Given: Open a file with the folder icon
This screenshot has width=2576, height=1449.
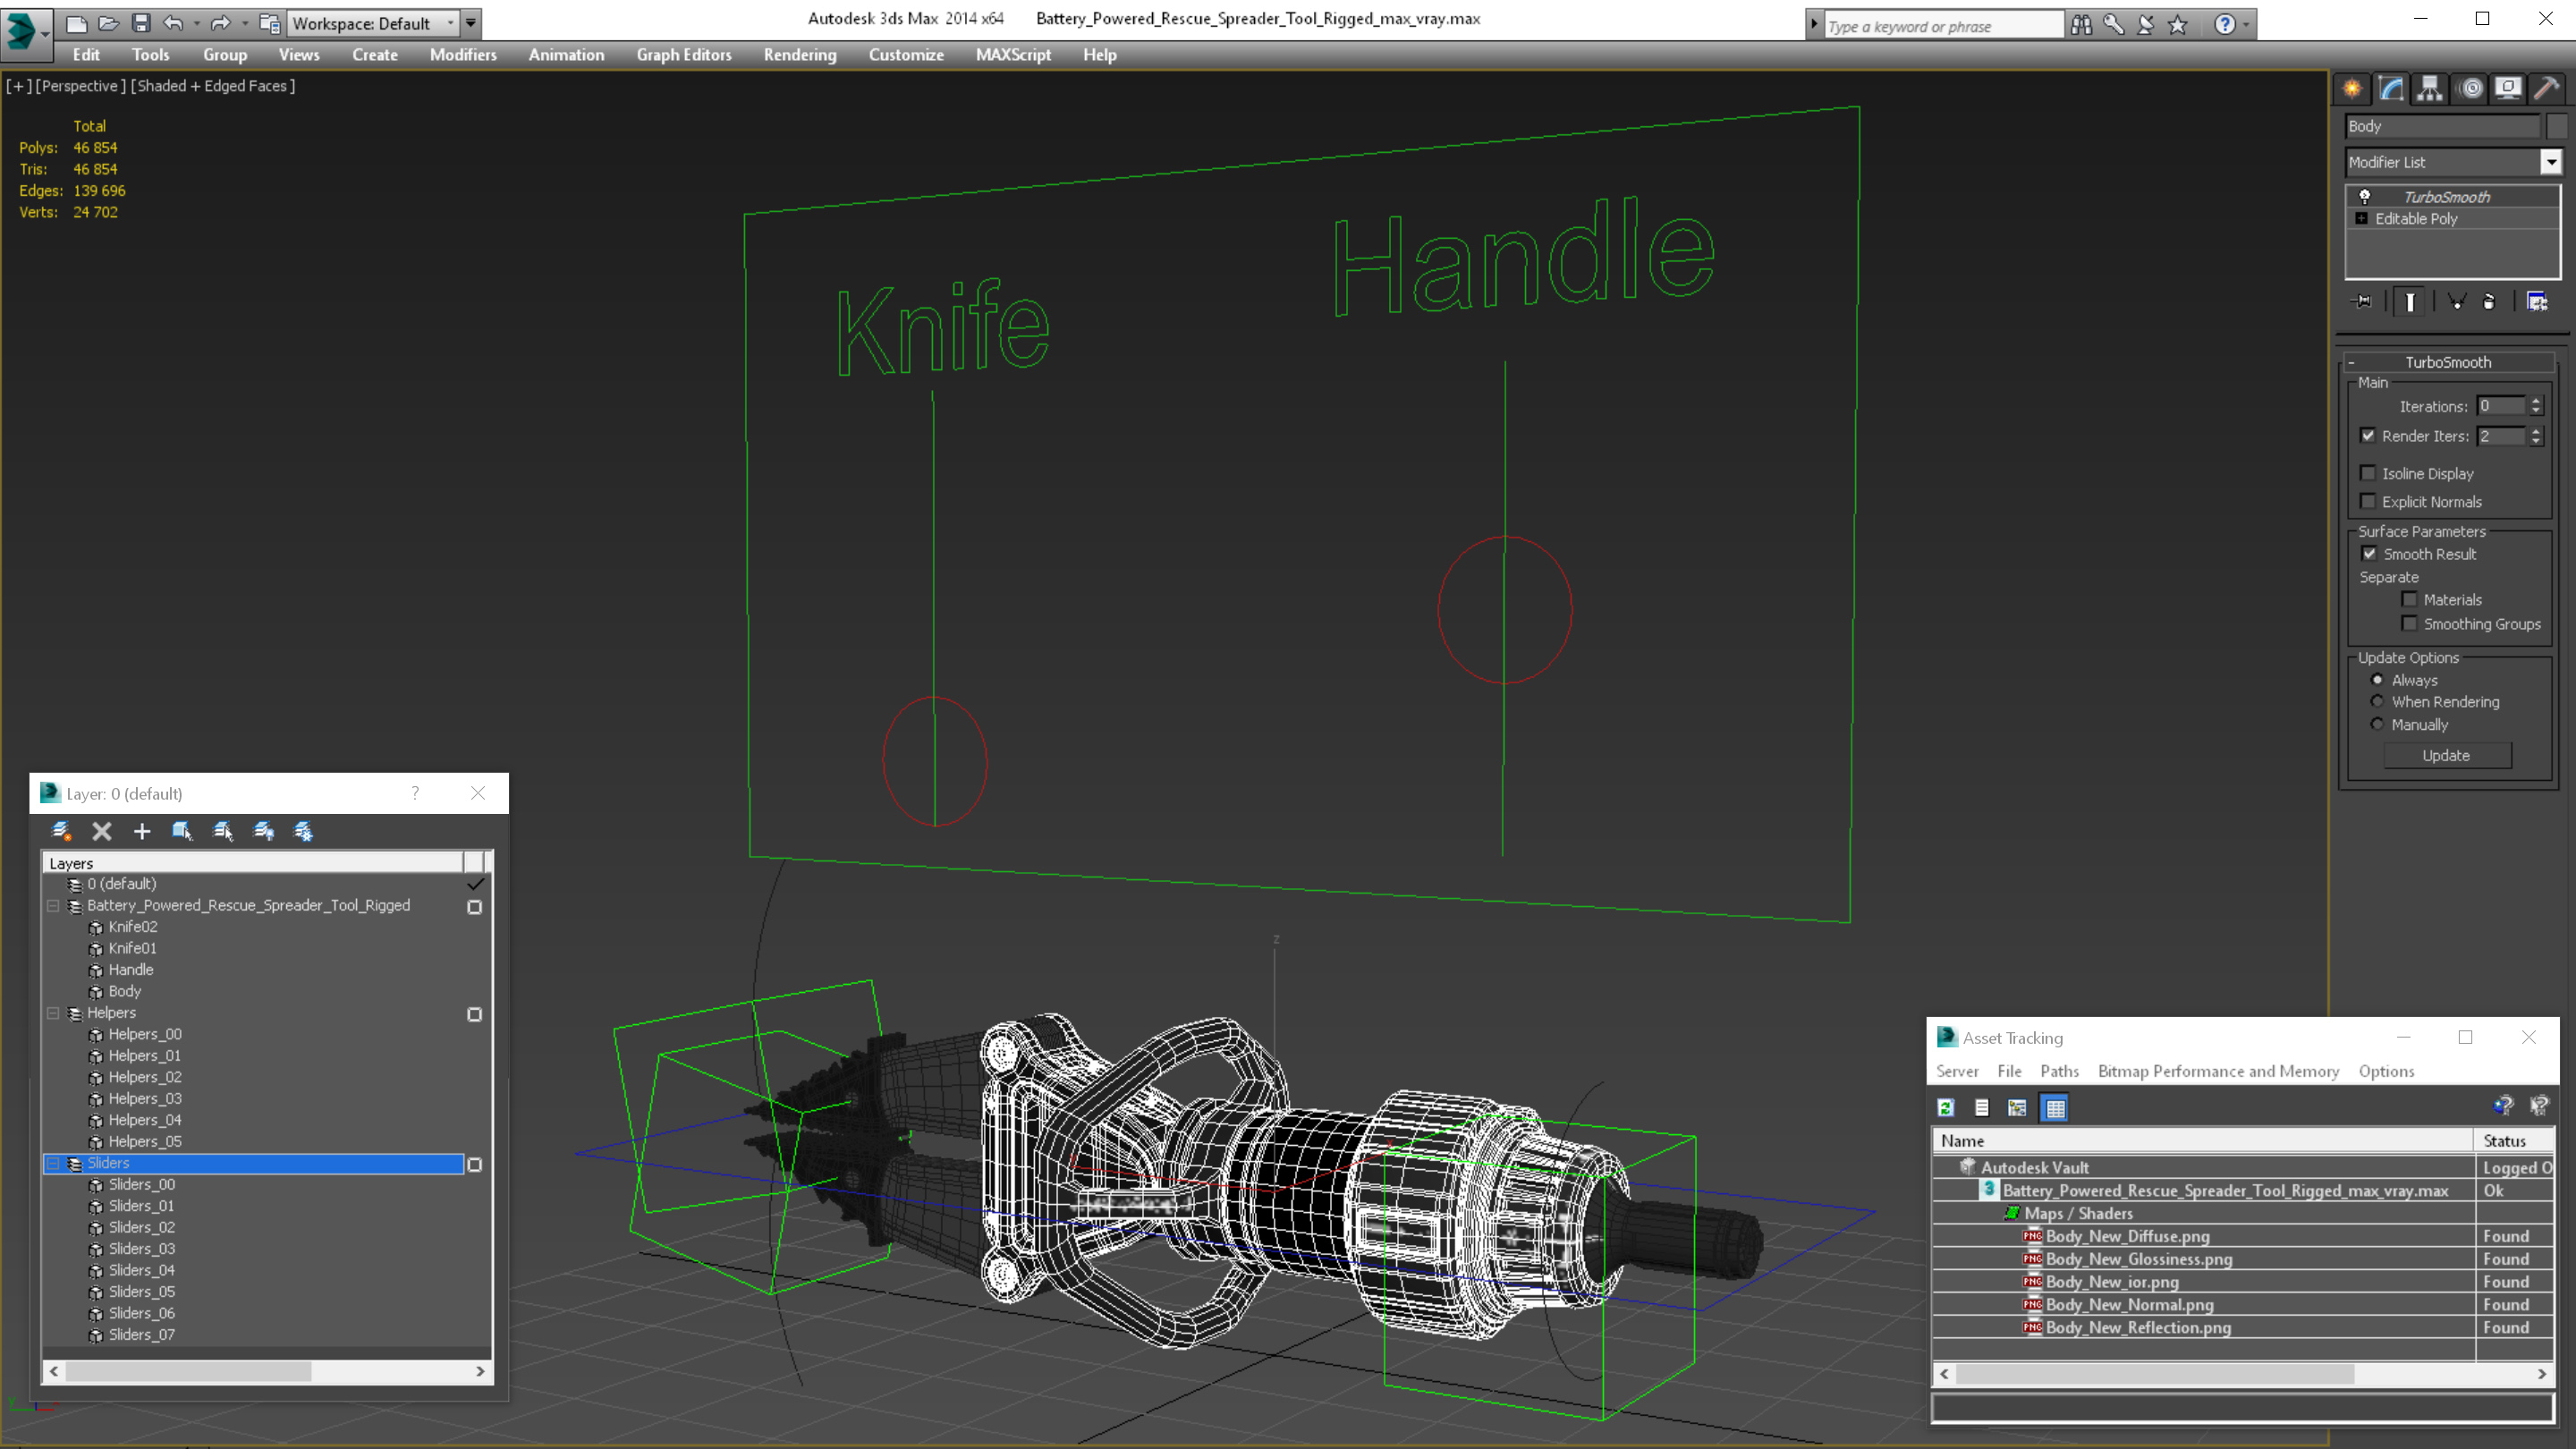Looking at the screenshot, I should pyautogui.click(x=109, y=23).
